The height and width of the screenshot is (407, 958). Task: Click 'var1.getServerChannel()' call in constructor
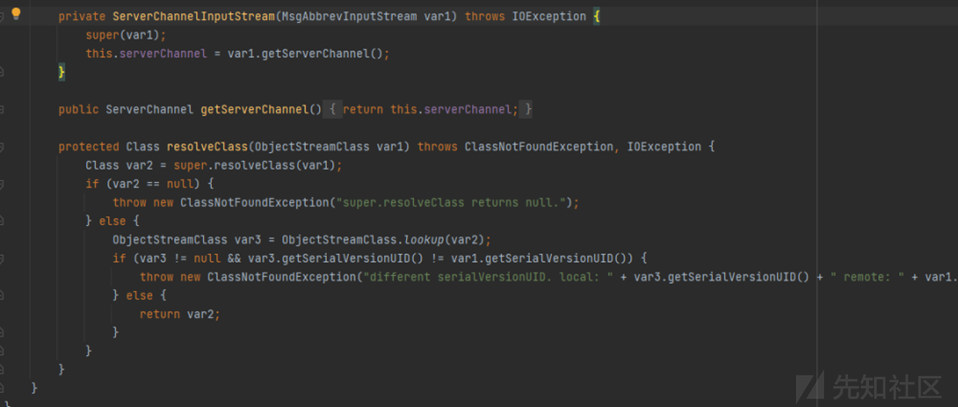click(x=305, y=54)
